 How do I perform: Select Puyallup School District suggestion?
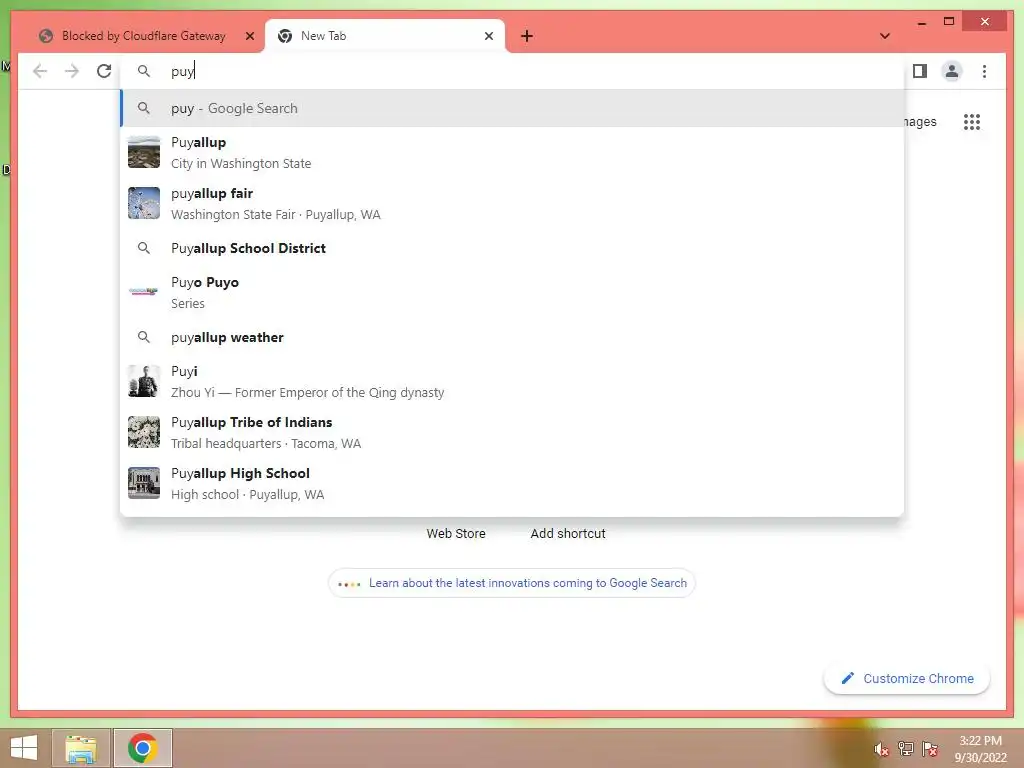(512, 248)
